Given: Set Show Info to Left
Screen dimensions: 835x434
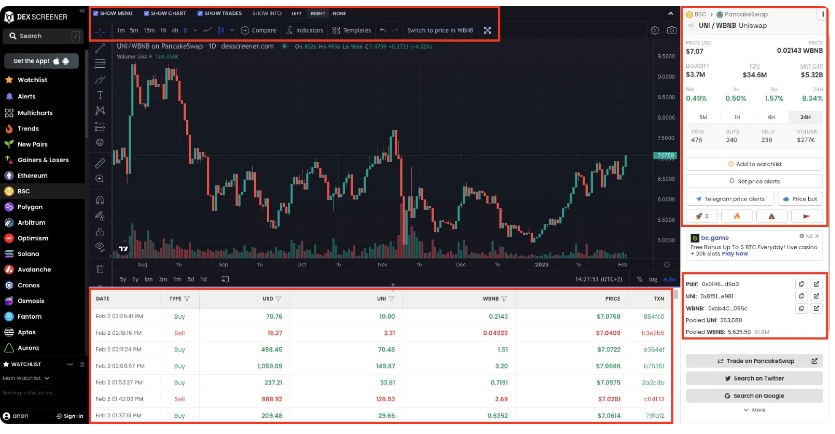Looking at the screenshot, I should [x=297, y=13].
